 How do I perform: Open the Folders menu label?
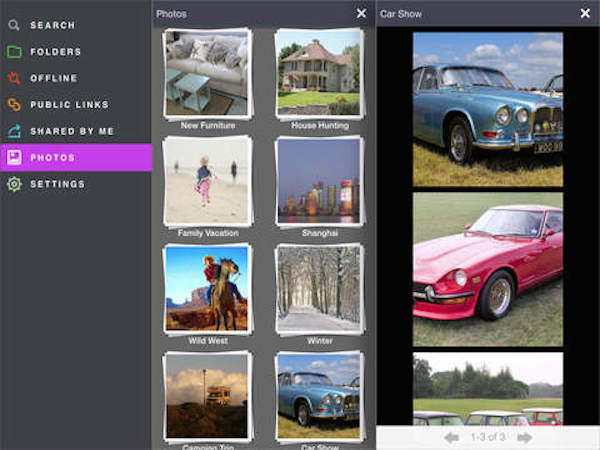tap(55, 52)
